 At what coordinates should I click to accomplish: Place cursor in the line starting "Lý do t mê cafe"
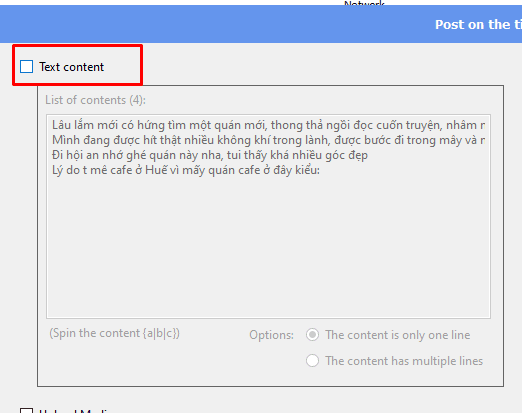[186, 170]
